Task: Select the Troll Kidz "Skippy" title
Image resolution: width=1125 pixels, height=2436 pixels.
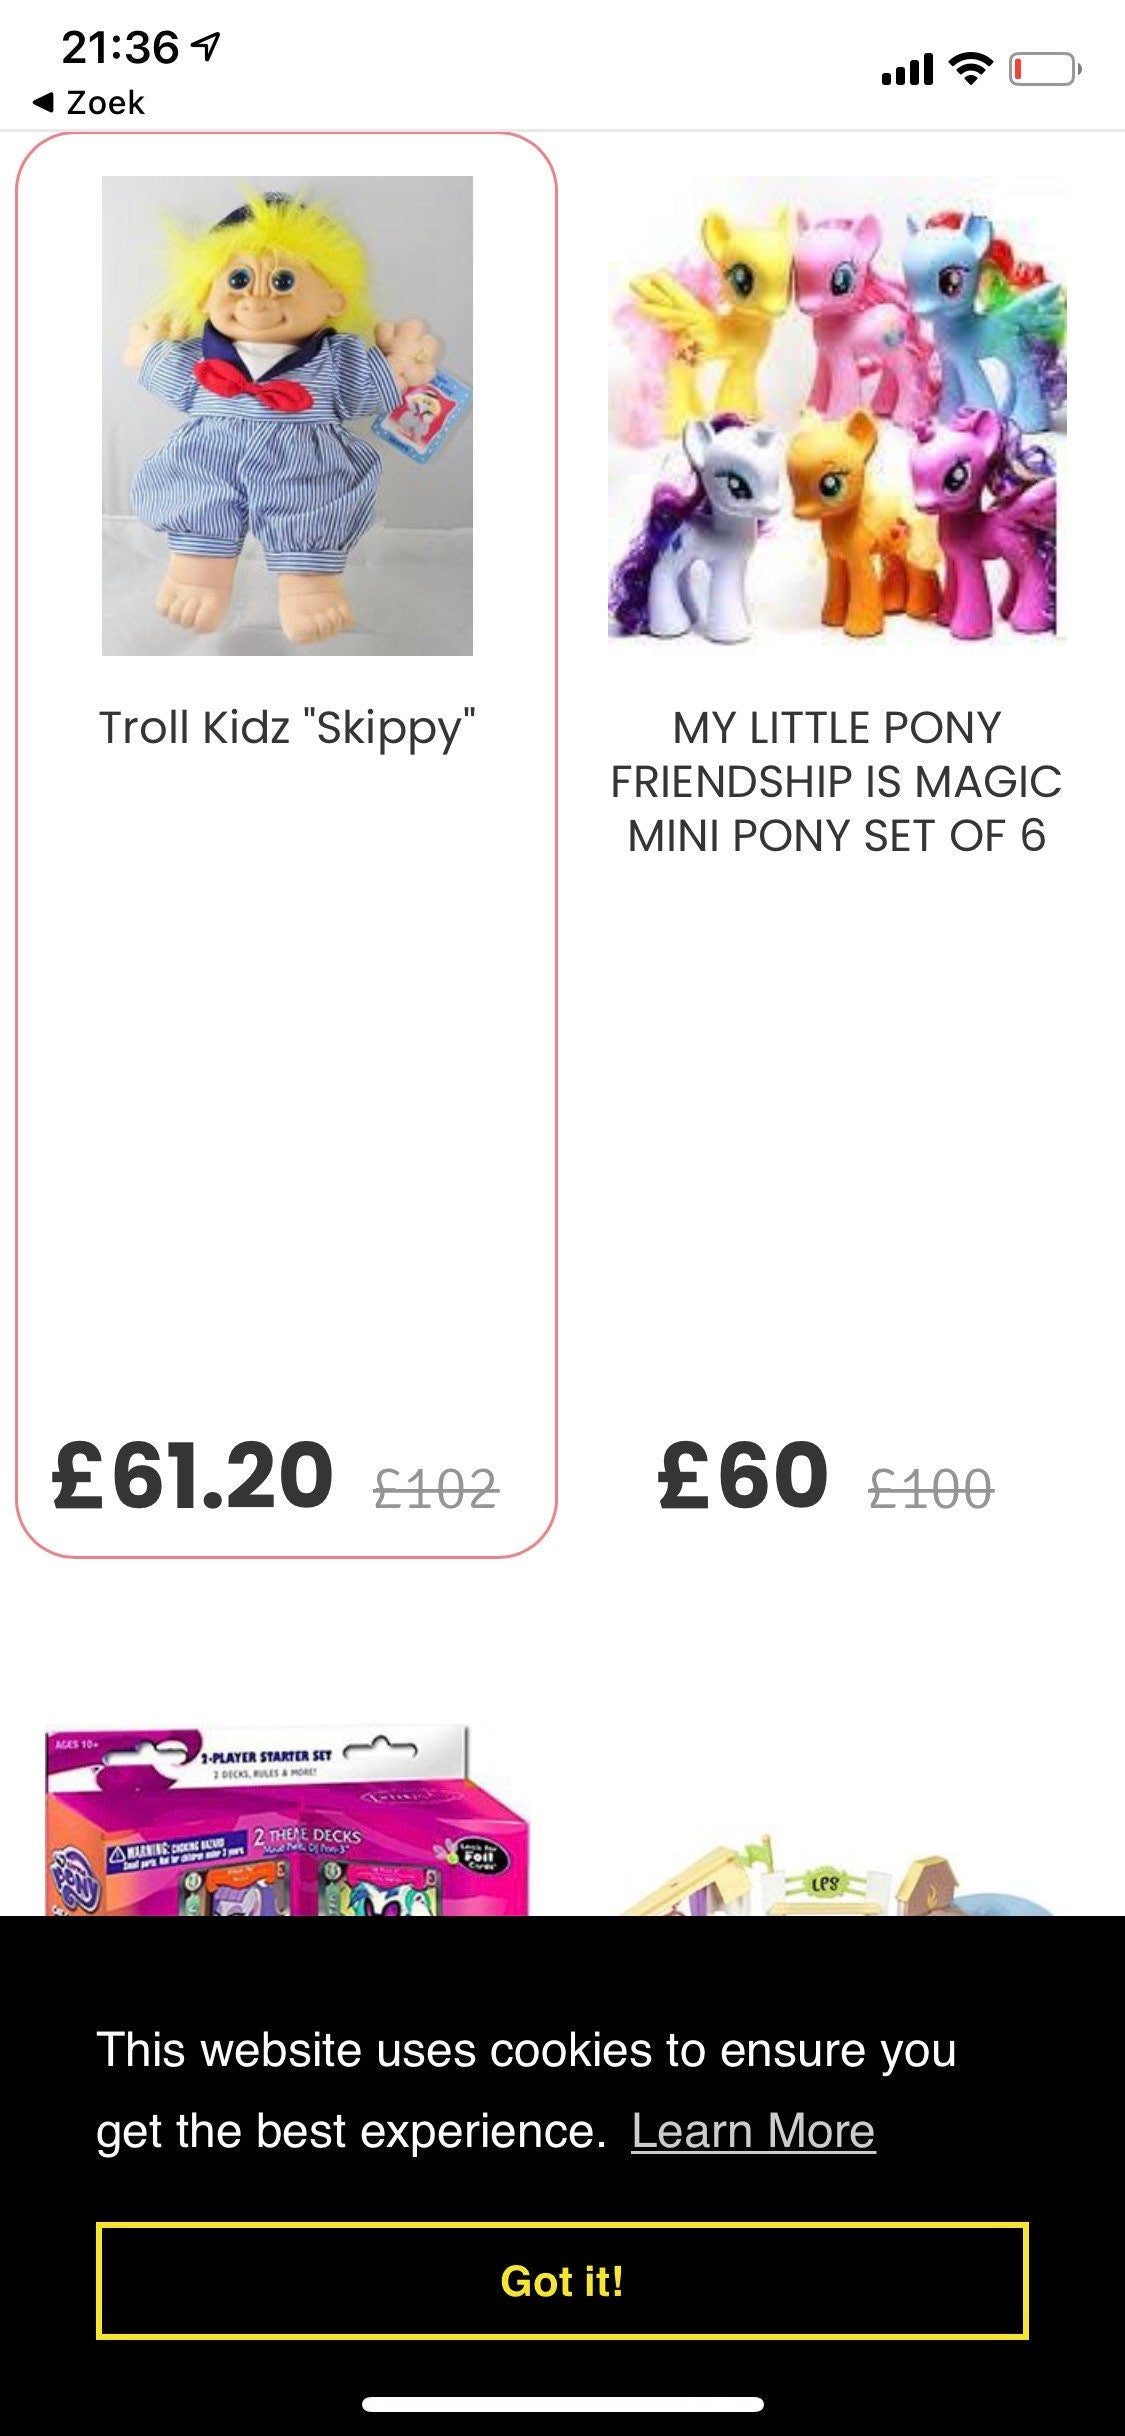Action: [287, 728]
